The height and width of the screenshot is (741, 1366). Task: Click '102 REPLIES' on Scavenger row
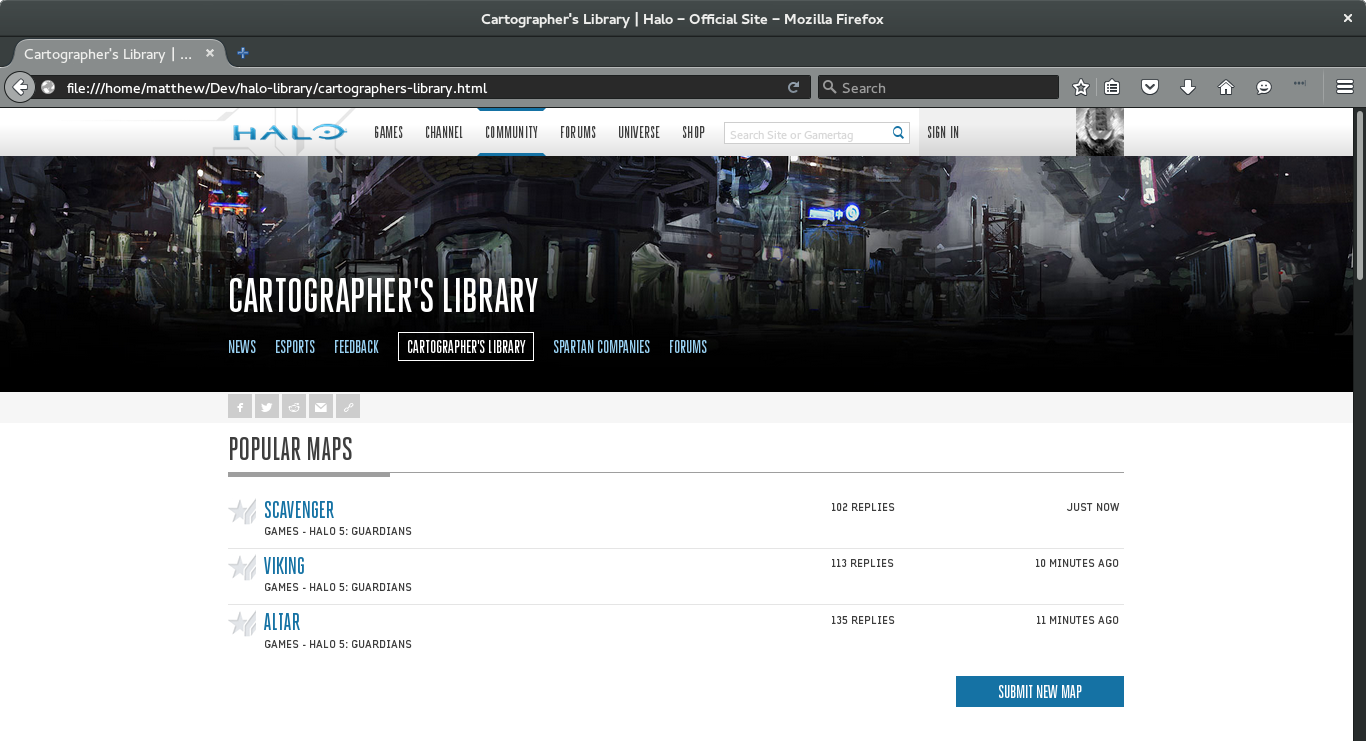point(863,507)
